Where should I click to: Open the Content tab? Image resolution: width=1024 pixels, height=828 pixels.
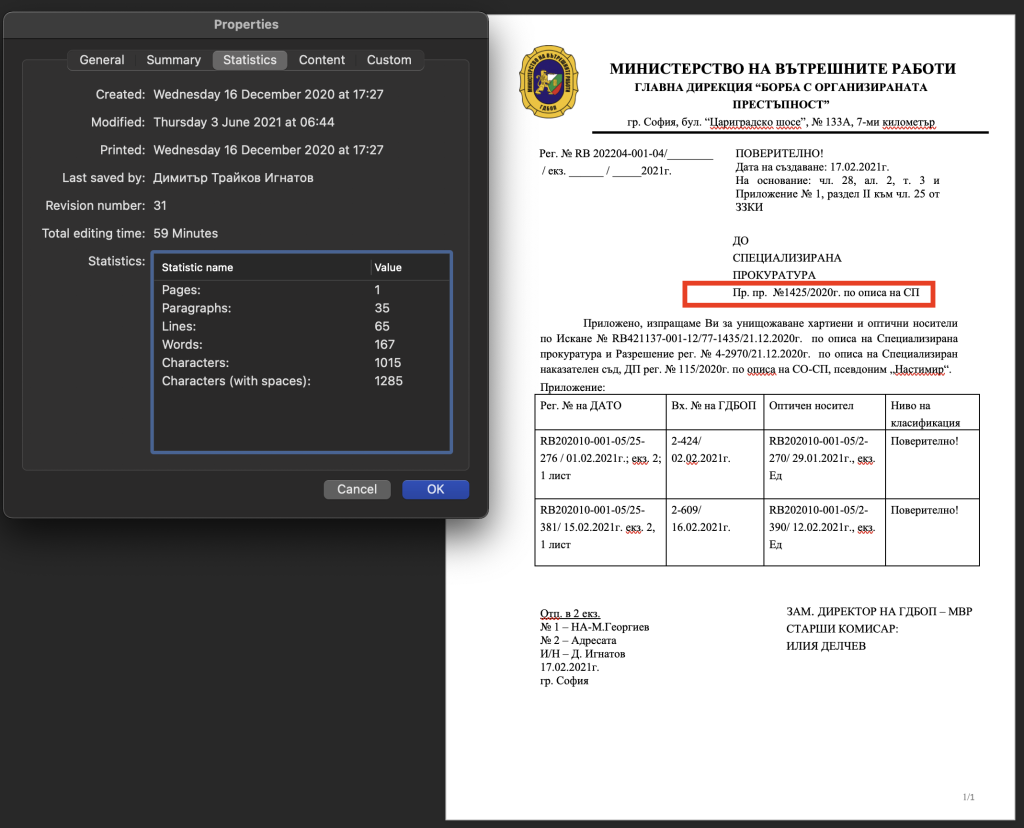point(321,60)
